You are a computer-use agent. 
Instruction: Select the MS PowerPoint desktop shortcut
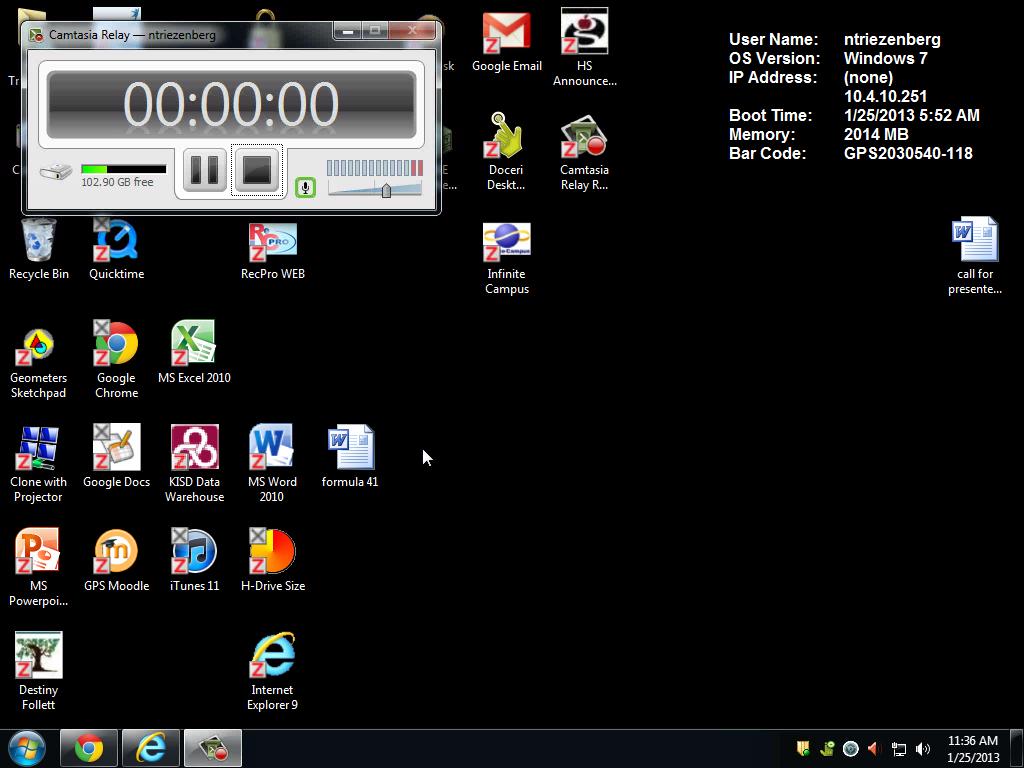[x=39, y=568]
